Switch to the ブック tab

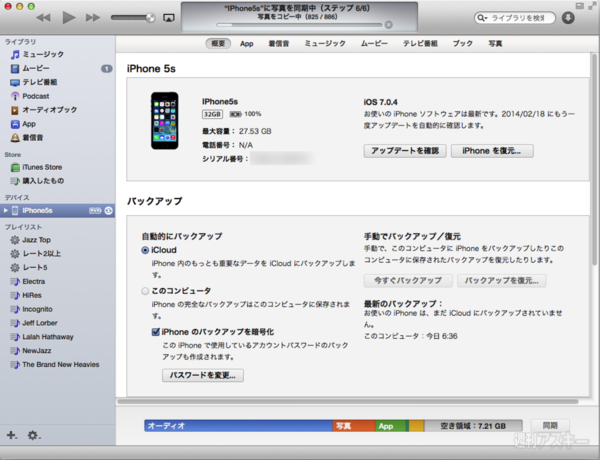click(x=463, y=44)
